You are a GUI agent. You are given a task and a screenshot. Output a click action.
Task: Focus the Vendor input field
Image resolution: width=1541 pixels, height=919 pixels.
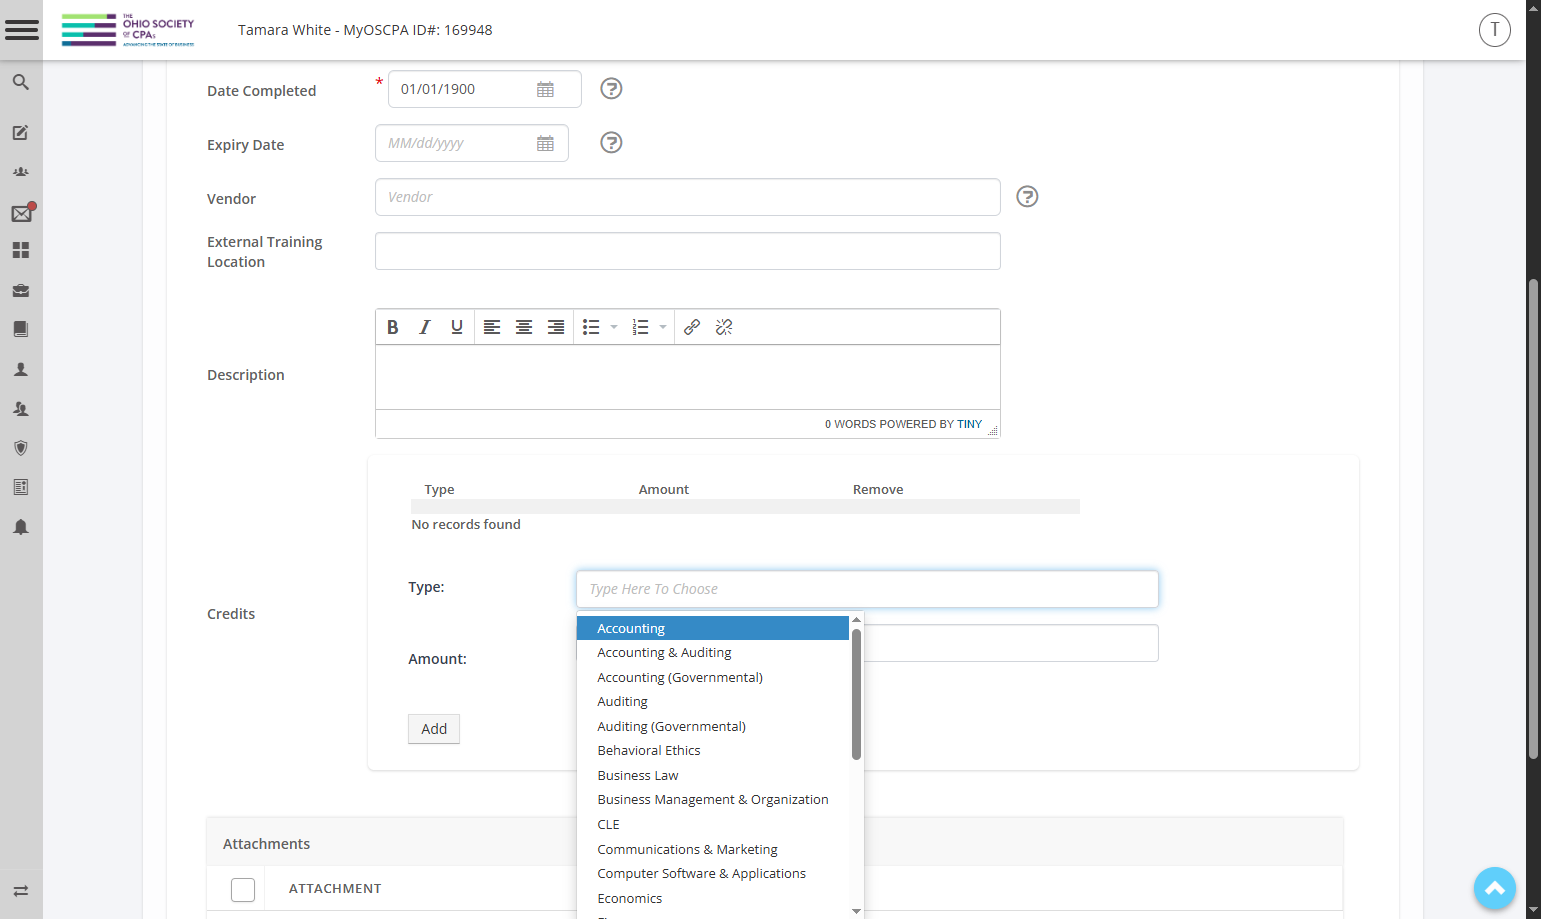pos(688,197)
